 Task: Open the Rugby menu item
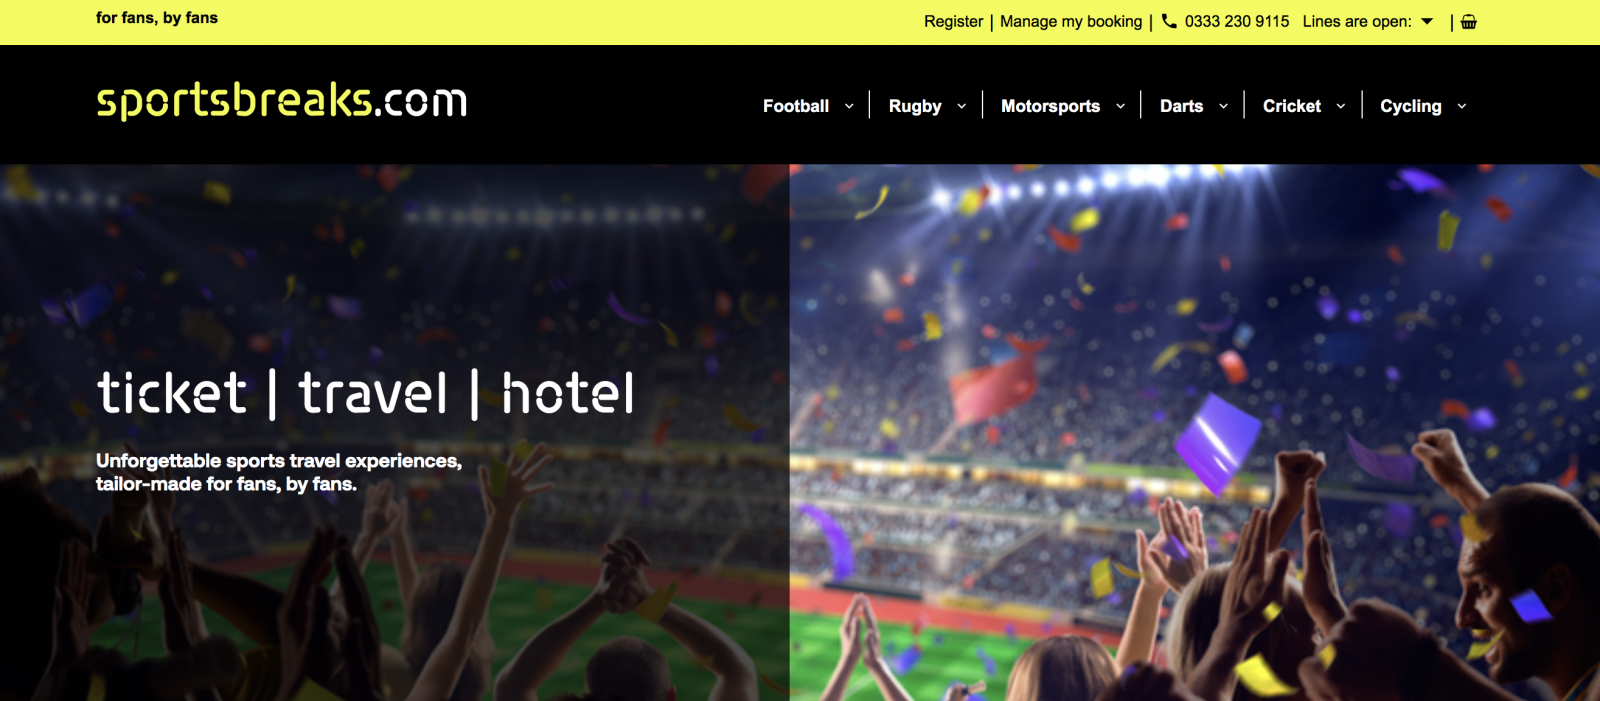915,106
